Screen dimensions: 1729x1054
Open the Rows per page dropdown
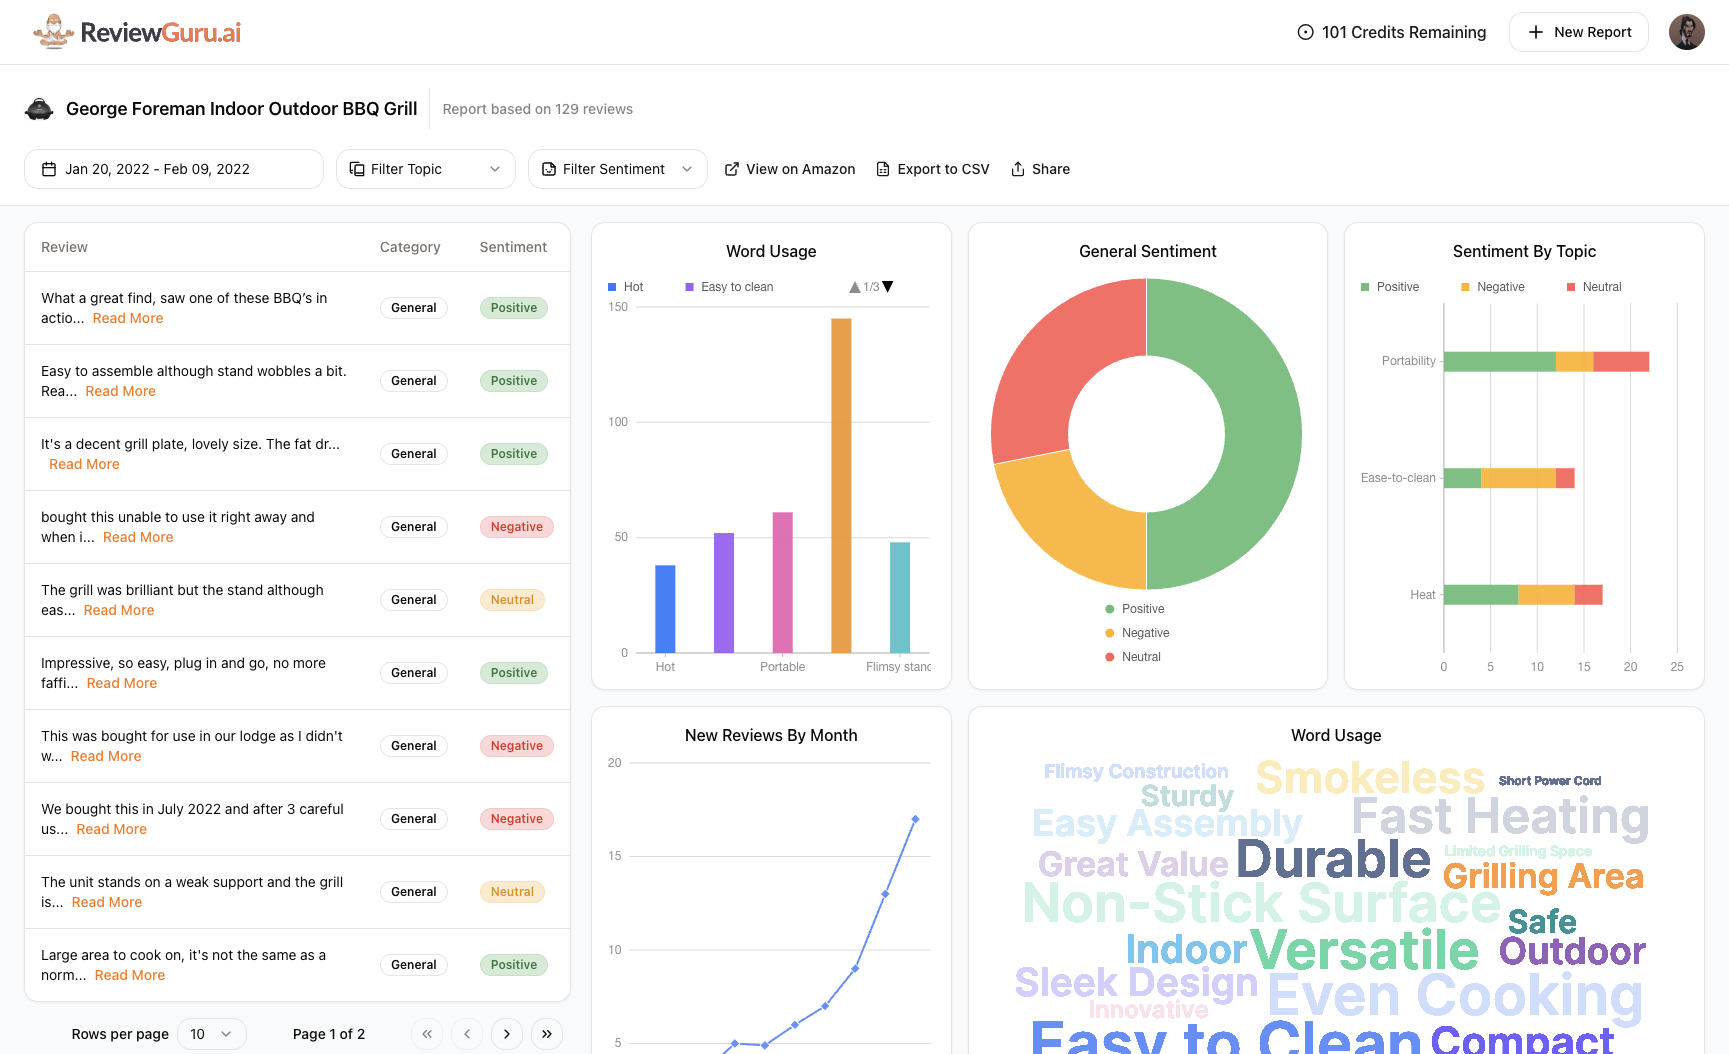click(x=211, y=1034)
